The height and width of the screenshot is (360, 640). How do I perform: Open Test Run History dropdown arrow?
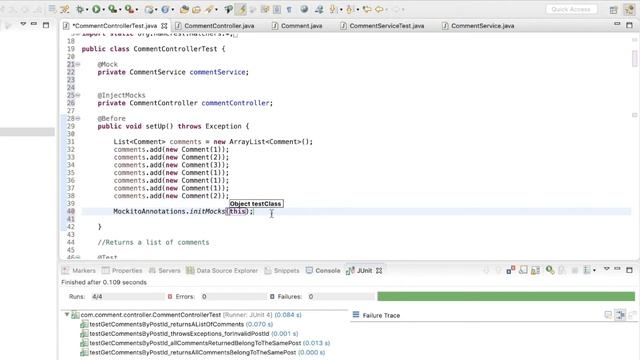click(x=594, y=270)
